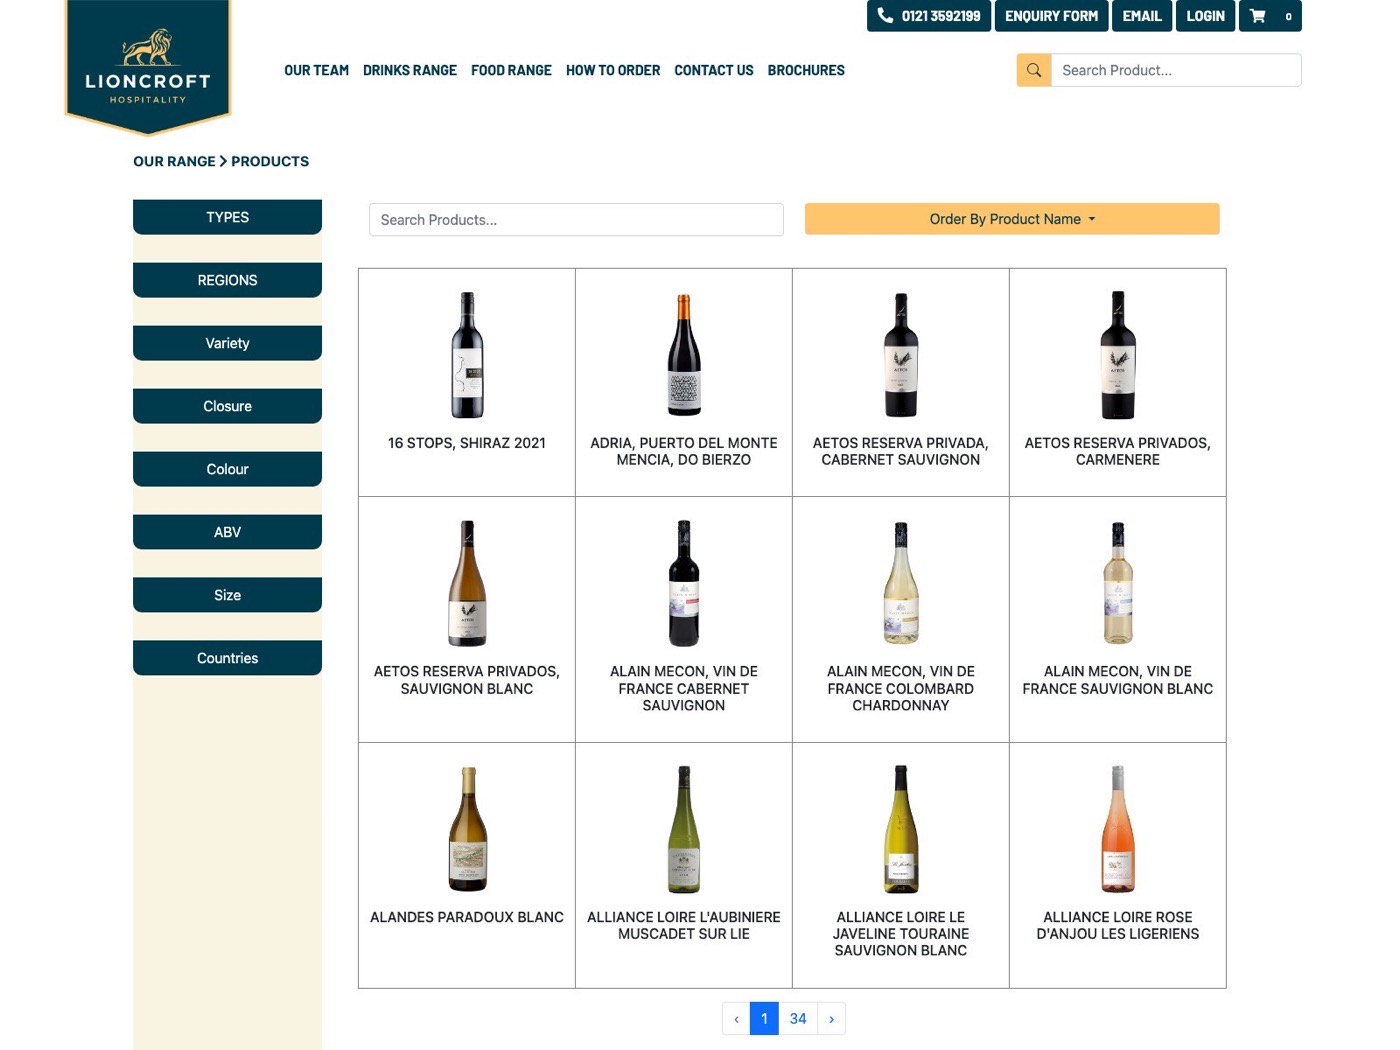Click the orange magnifier search icon
Image resolution: width=1400 pixels, height=1050 pixels.
click(x=1034, y=70)
